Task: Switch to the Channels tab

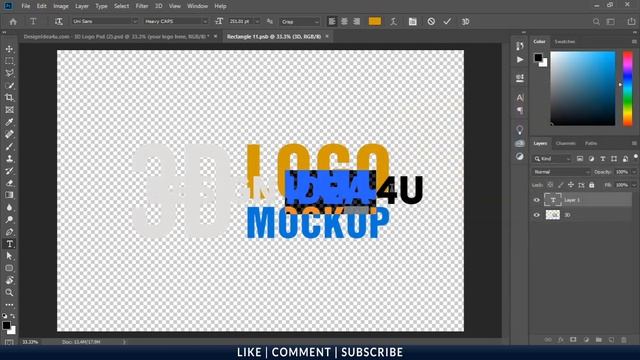Action: point(566,143)
